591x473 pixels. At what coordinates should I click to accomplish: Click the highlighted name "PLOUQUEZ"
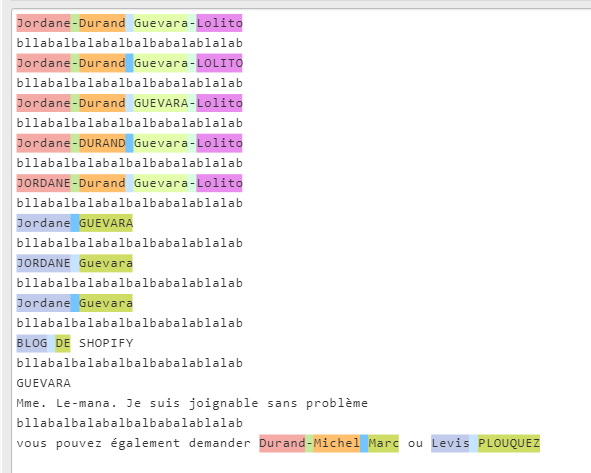pyautogui.click(x=509, y=443)
